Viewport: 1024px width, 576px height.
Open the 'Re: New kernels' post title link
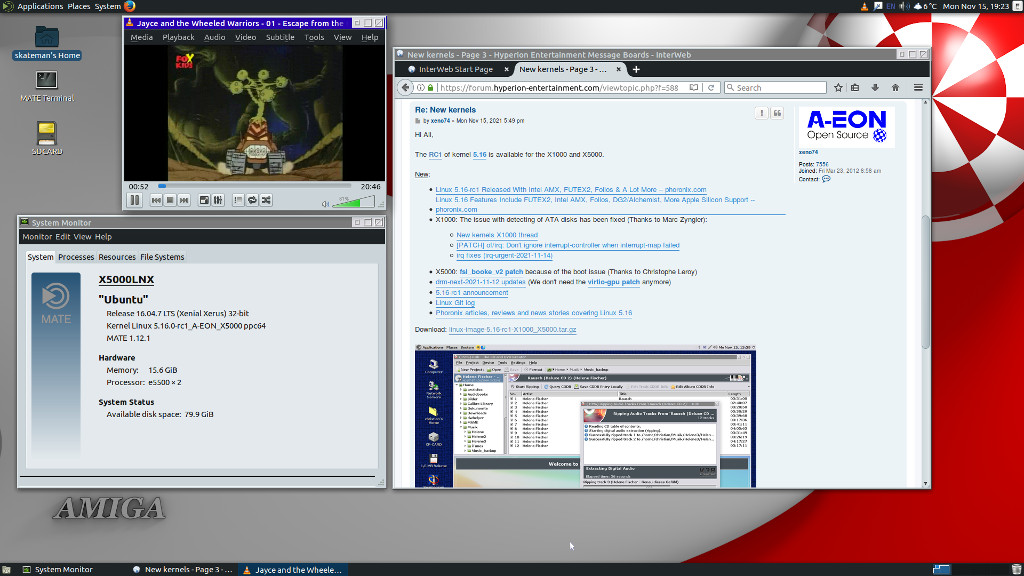coord(445,110)
